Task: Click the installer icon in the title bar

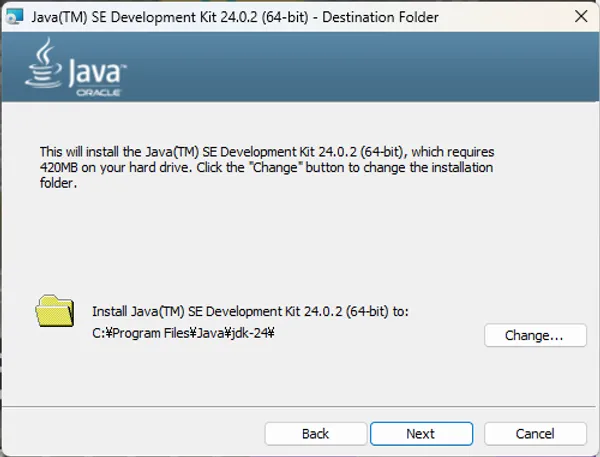Action: (15, 16)
